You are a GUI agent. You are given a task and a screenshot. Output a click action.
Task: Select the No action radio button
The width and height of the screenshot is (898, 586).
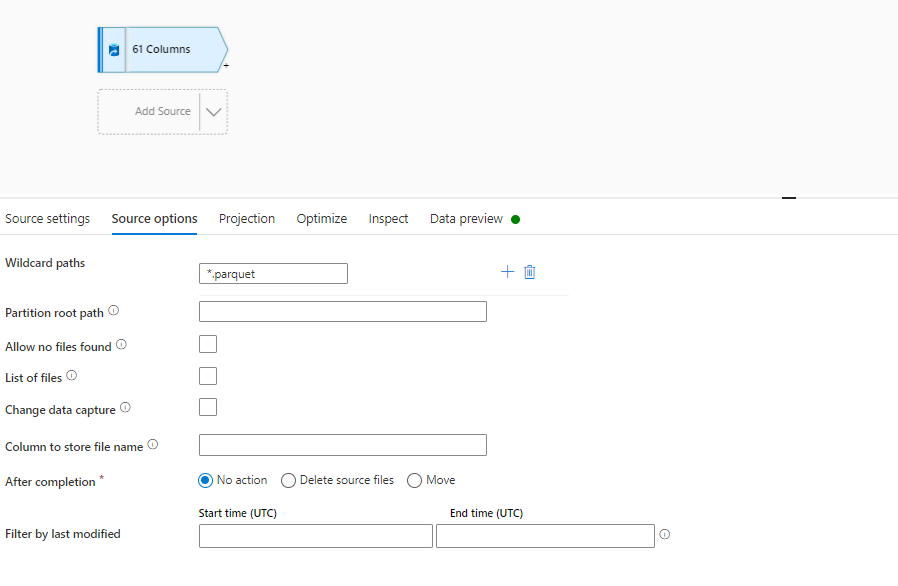pyautogui.click(x=205, y=481)
